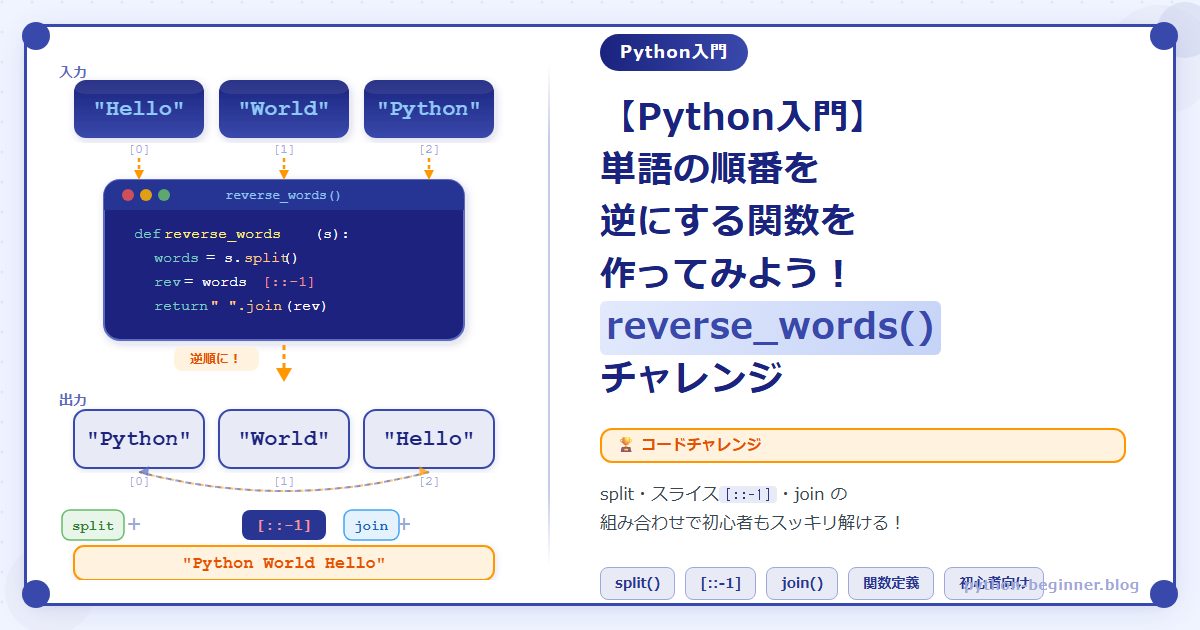The height and width of the screenshot is (630, 1200).
Task: Click the チャレンジ headline word
Action: [692, 379]
